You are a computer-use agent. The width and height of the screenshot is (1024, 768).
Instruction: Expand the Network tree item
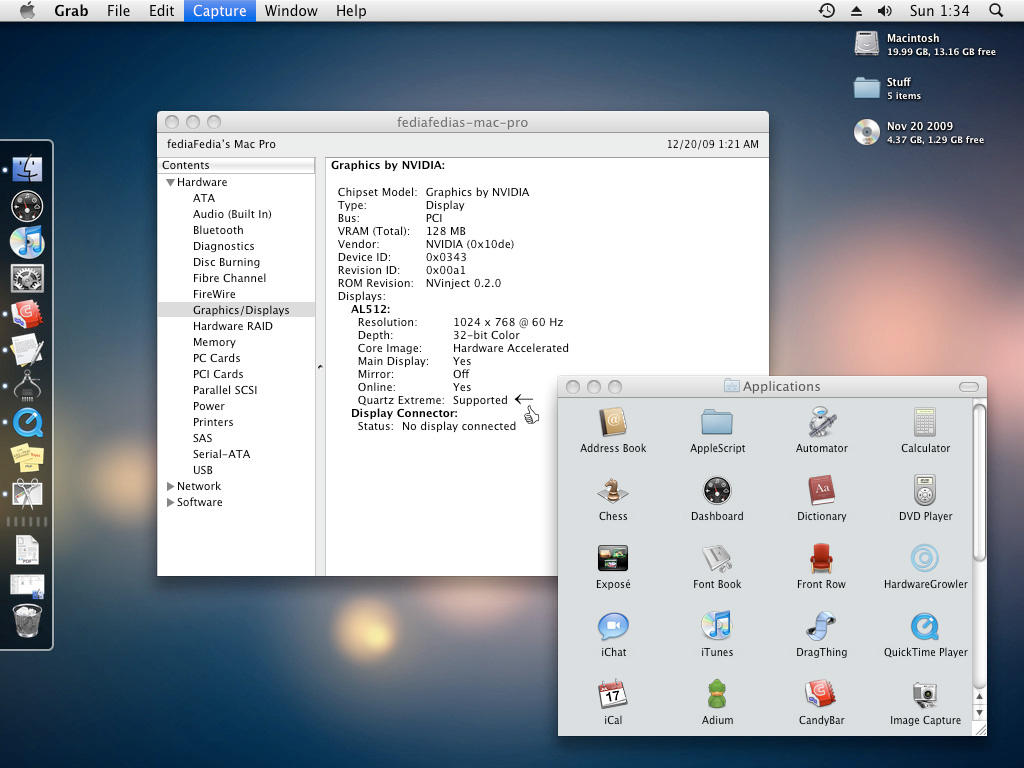170,486
